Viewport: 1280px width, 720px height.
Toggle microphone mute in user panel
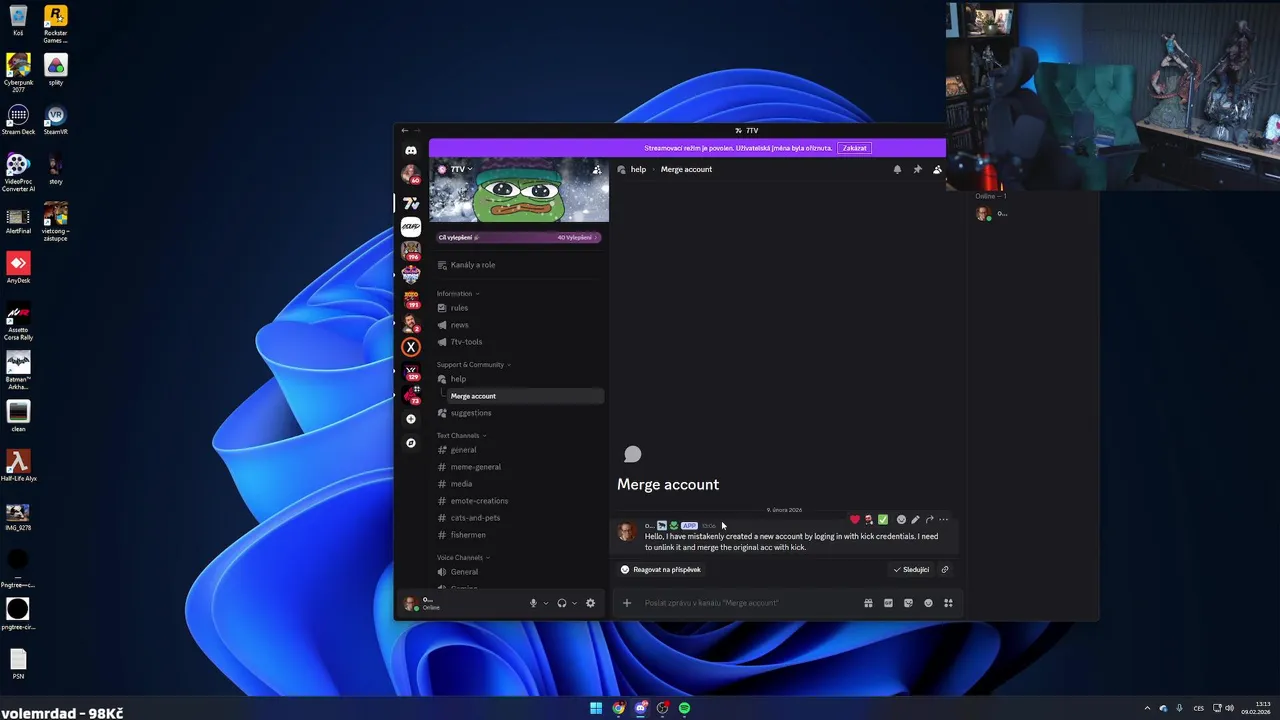pyautogui.click(x=533, y=603)
